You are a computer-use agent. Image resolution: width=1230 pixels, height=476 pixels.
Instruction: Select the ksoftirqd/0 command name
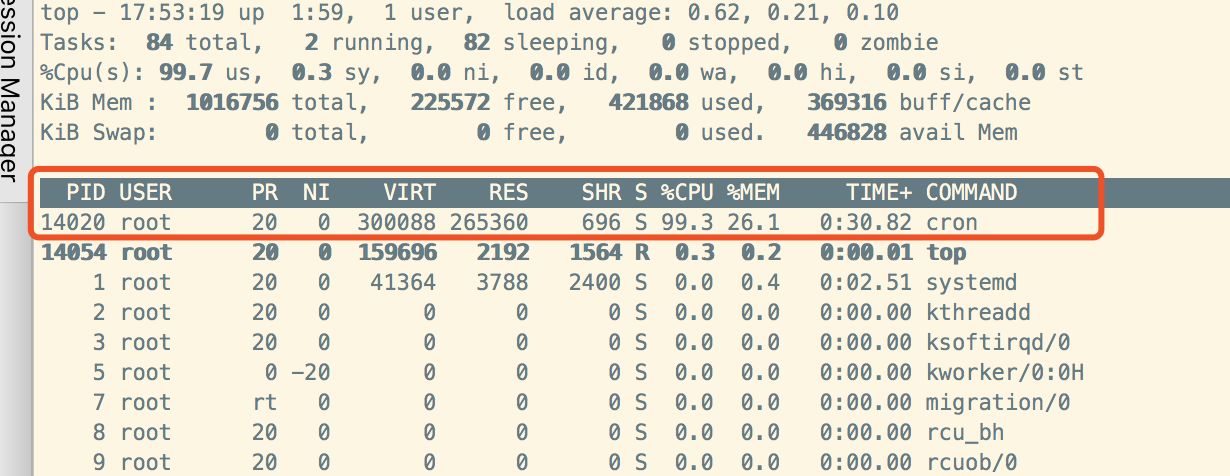pyautogui.click(x=998, y=342)
